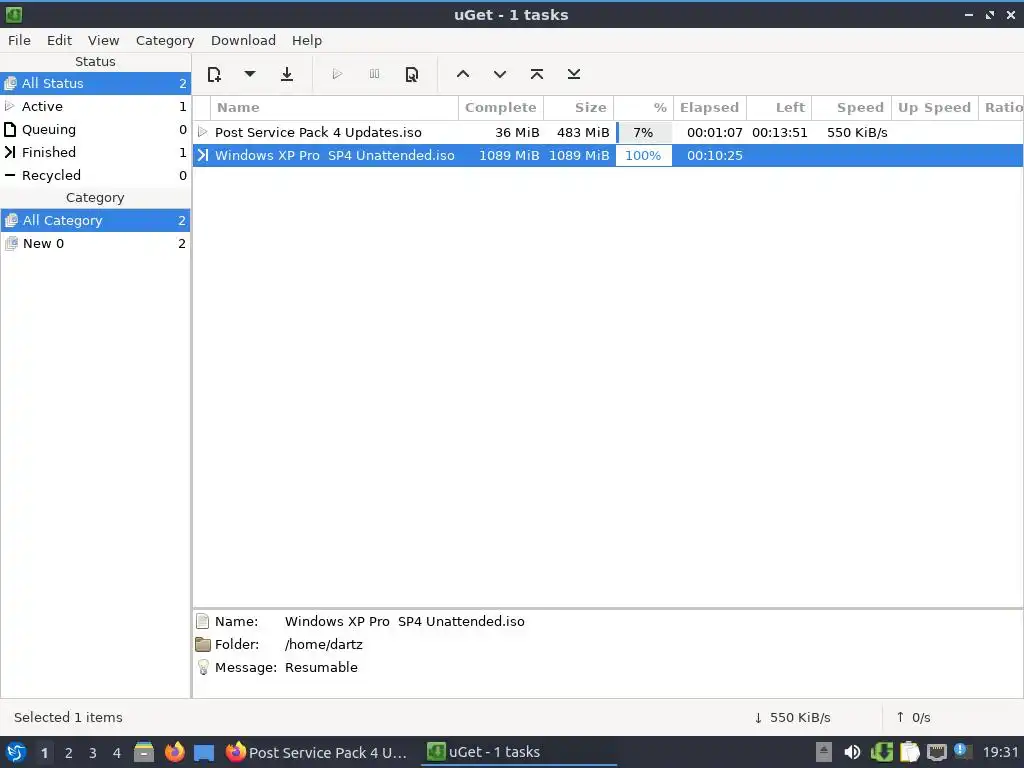This screenshot has width=1024, height=768.
Task: Click Selected 1 items status text
Action: (68, 717)
